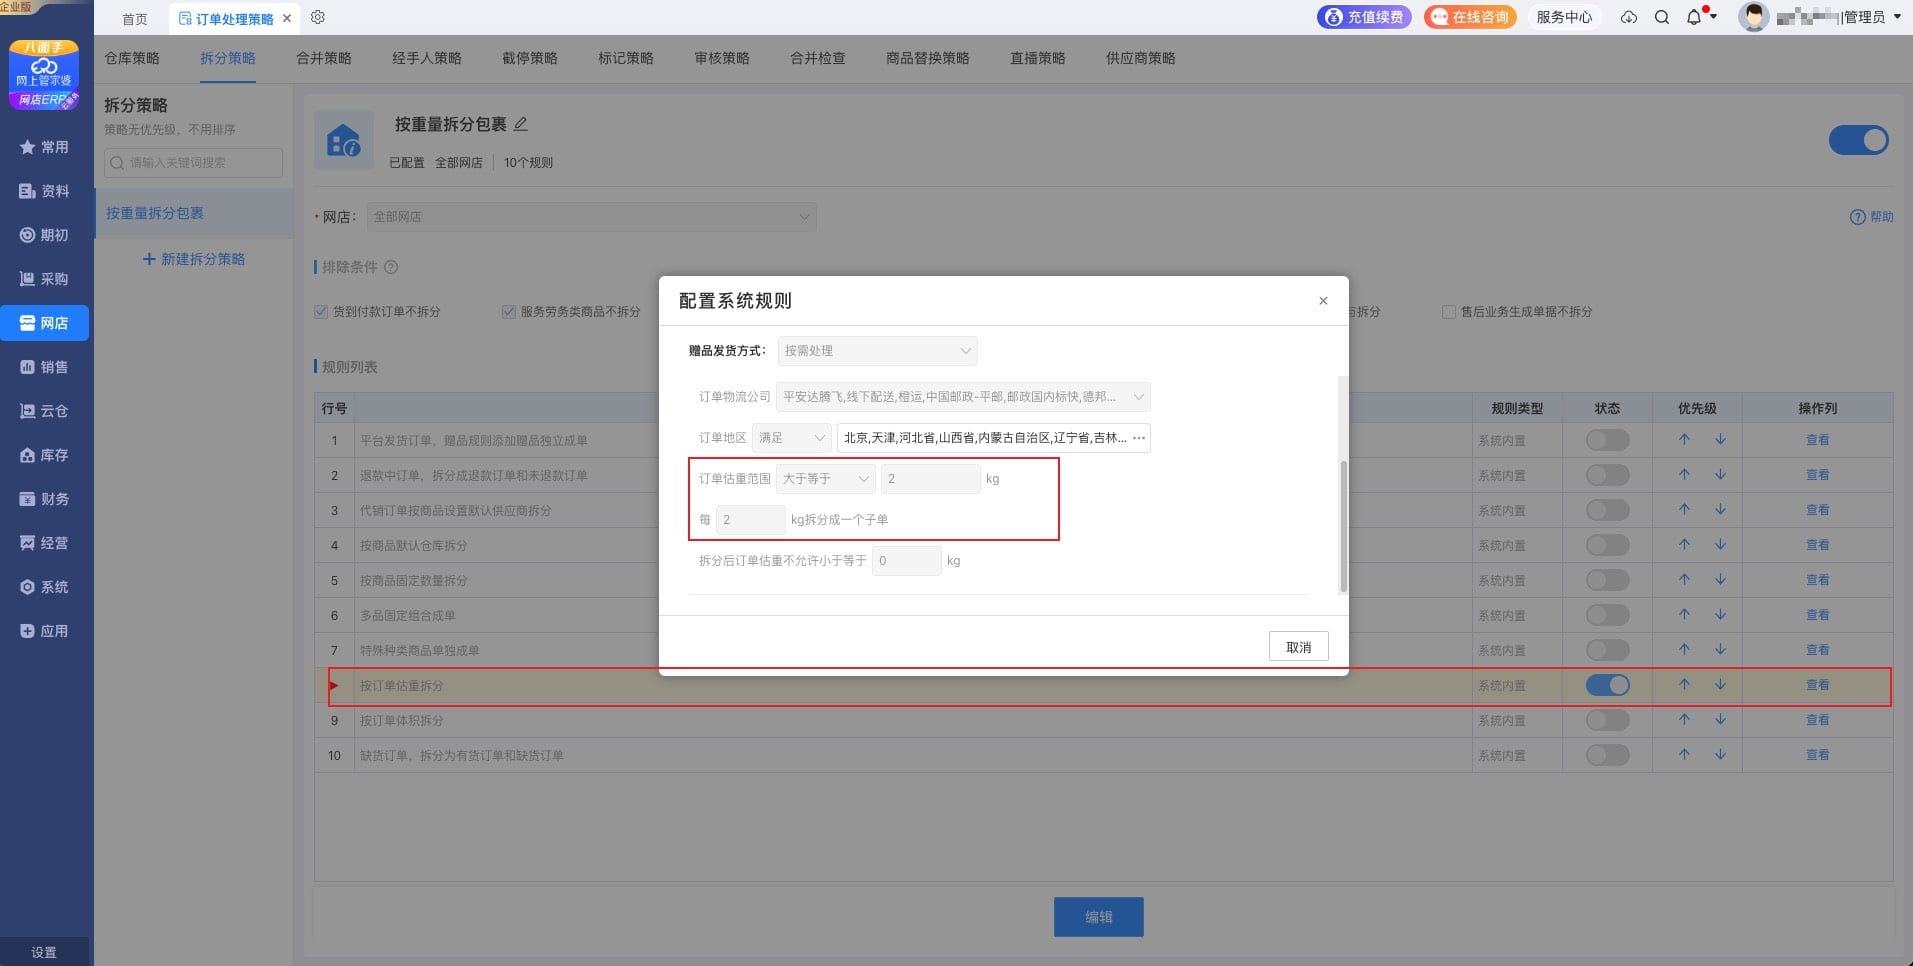The height and width of the screenshot is (966, 1913).
Task: Open settings gear next to tabs
Action: [318, 17]
